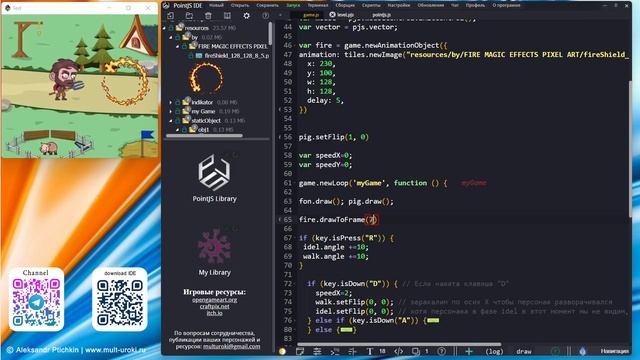Open the Новый menu
Viewport: 640px width, 360px height.
click(x=216, y=5)
